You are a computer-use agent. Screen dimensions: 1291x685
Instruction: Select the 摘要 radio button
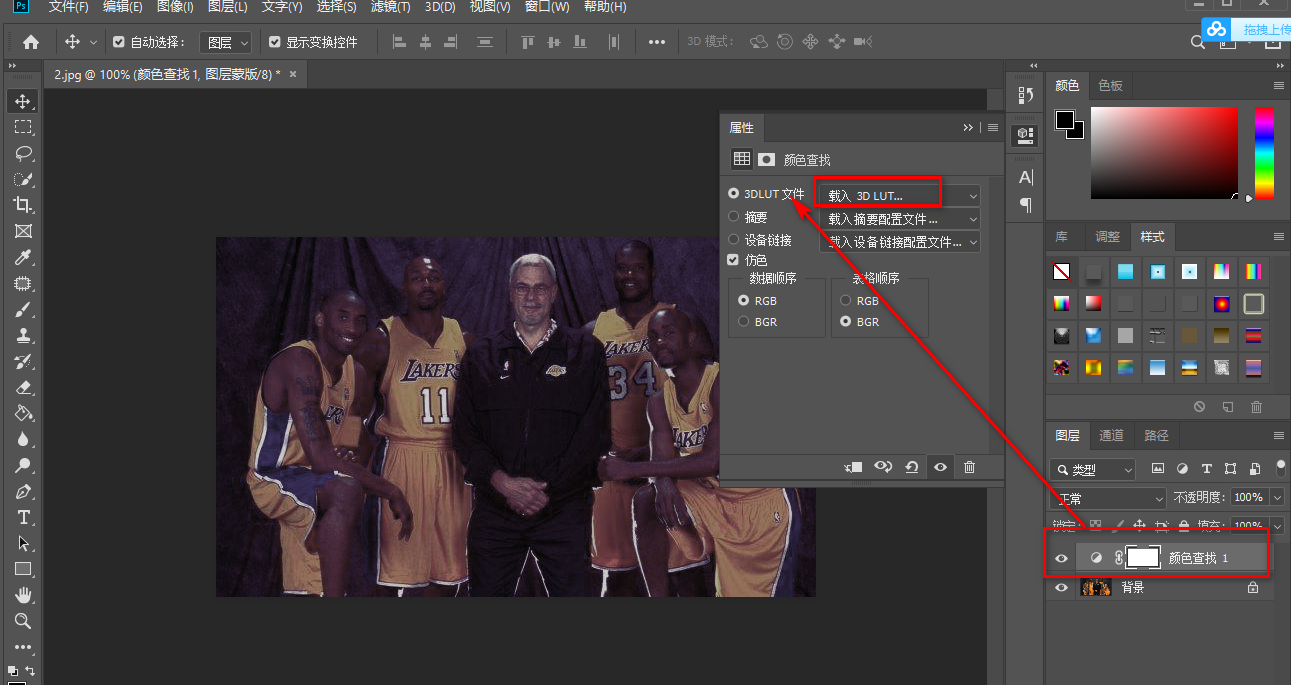coord(734,217)
